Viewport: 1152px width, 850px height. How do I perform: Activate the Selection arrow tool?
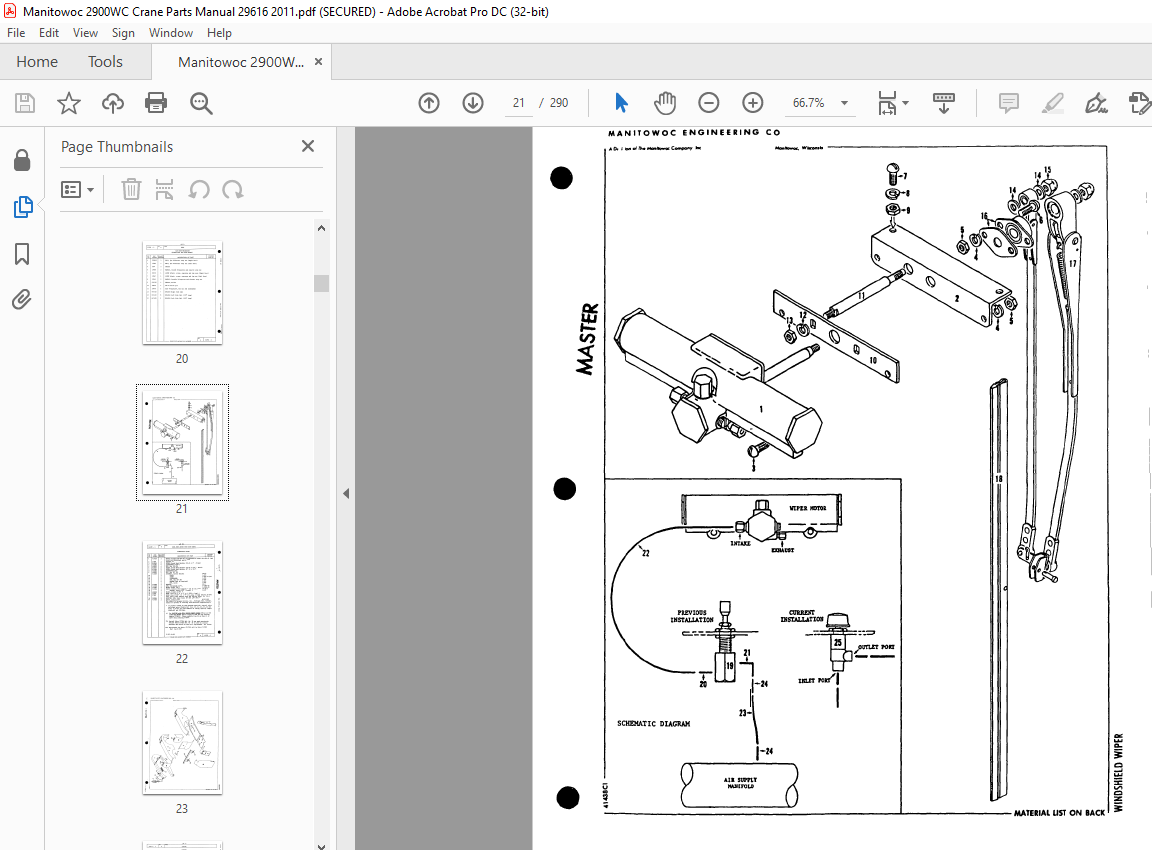(622, 103)
